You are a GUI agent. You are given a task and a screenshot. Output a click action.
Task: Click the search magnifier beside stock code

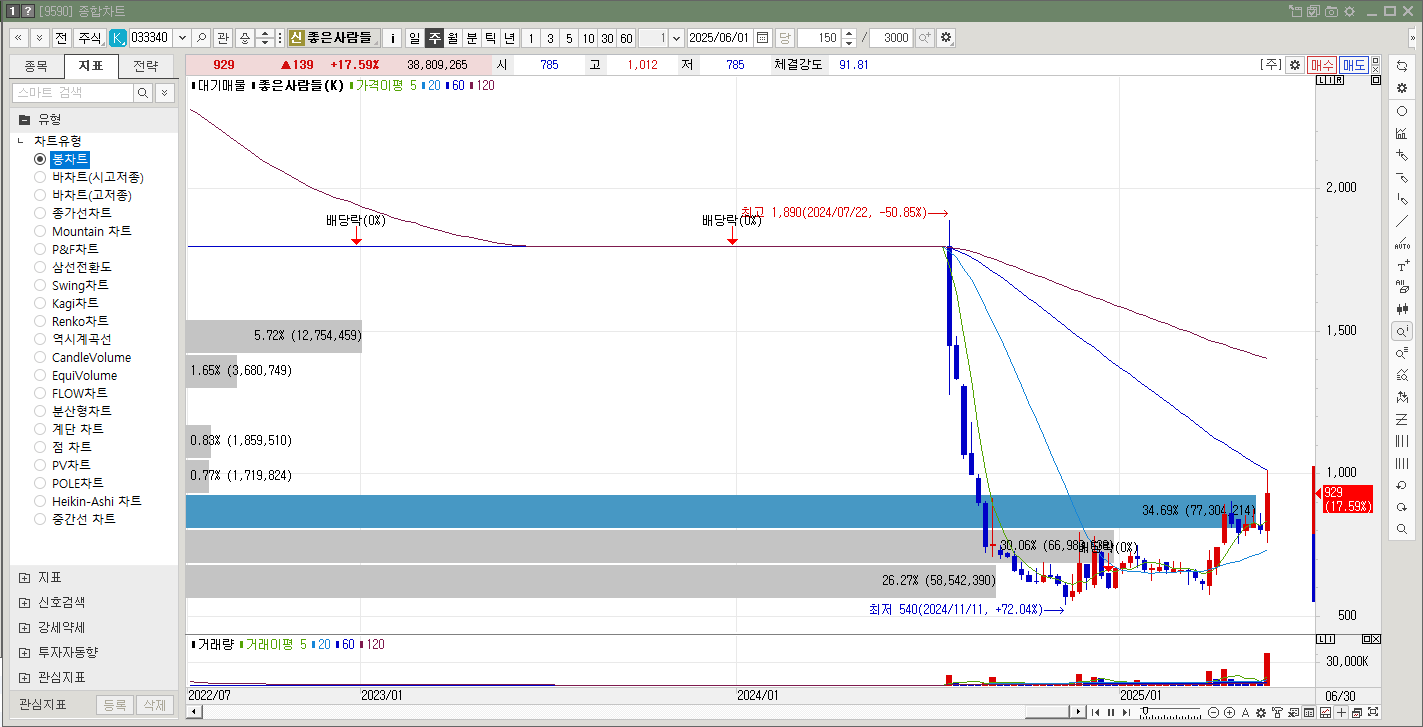201,38
